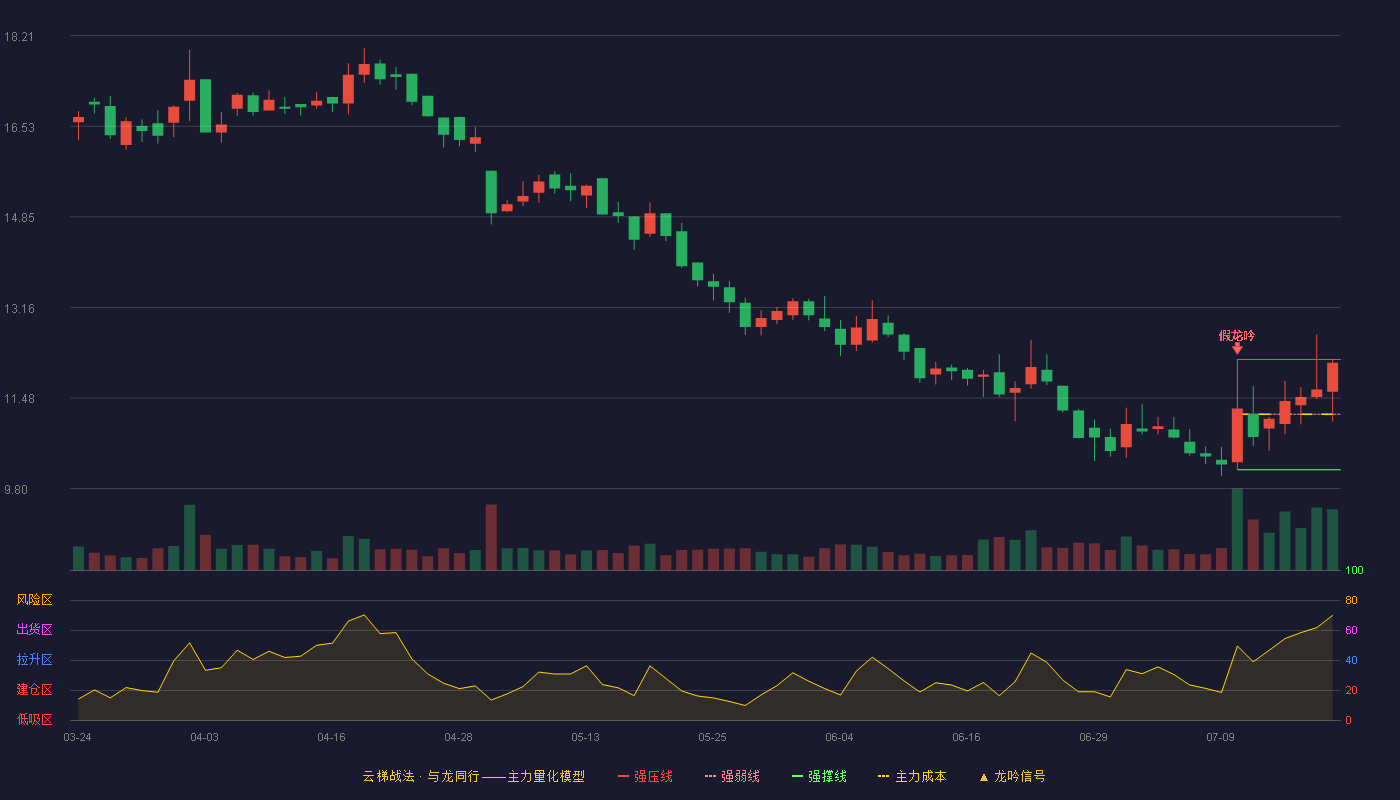
Task: Click the red 强压线 legend line icon
Action: tap(623, 776)
